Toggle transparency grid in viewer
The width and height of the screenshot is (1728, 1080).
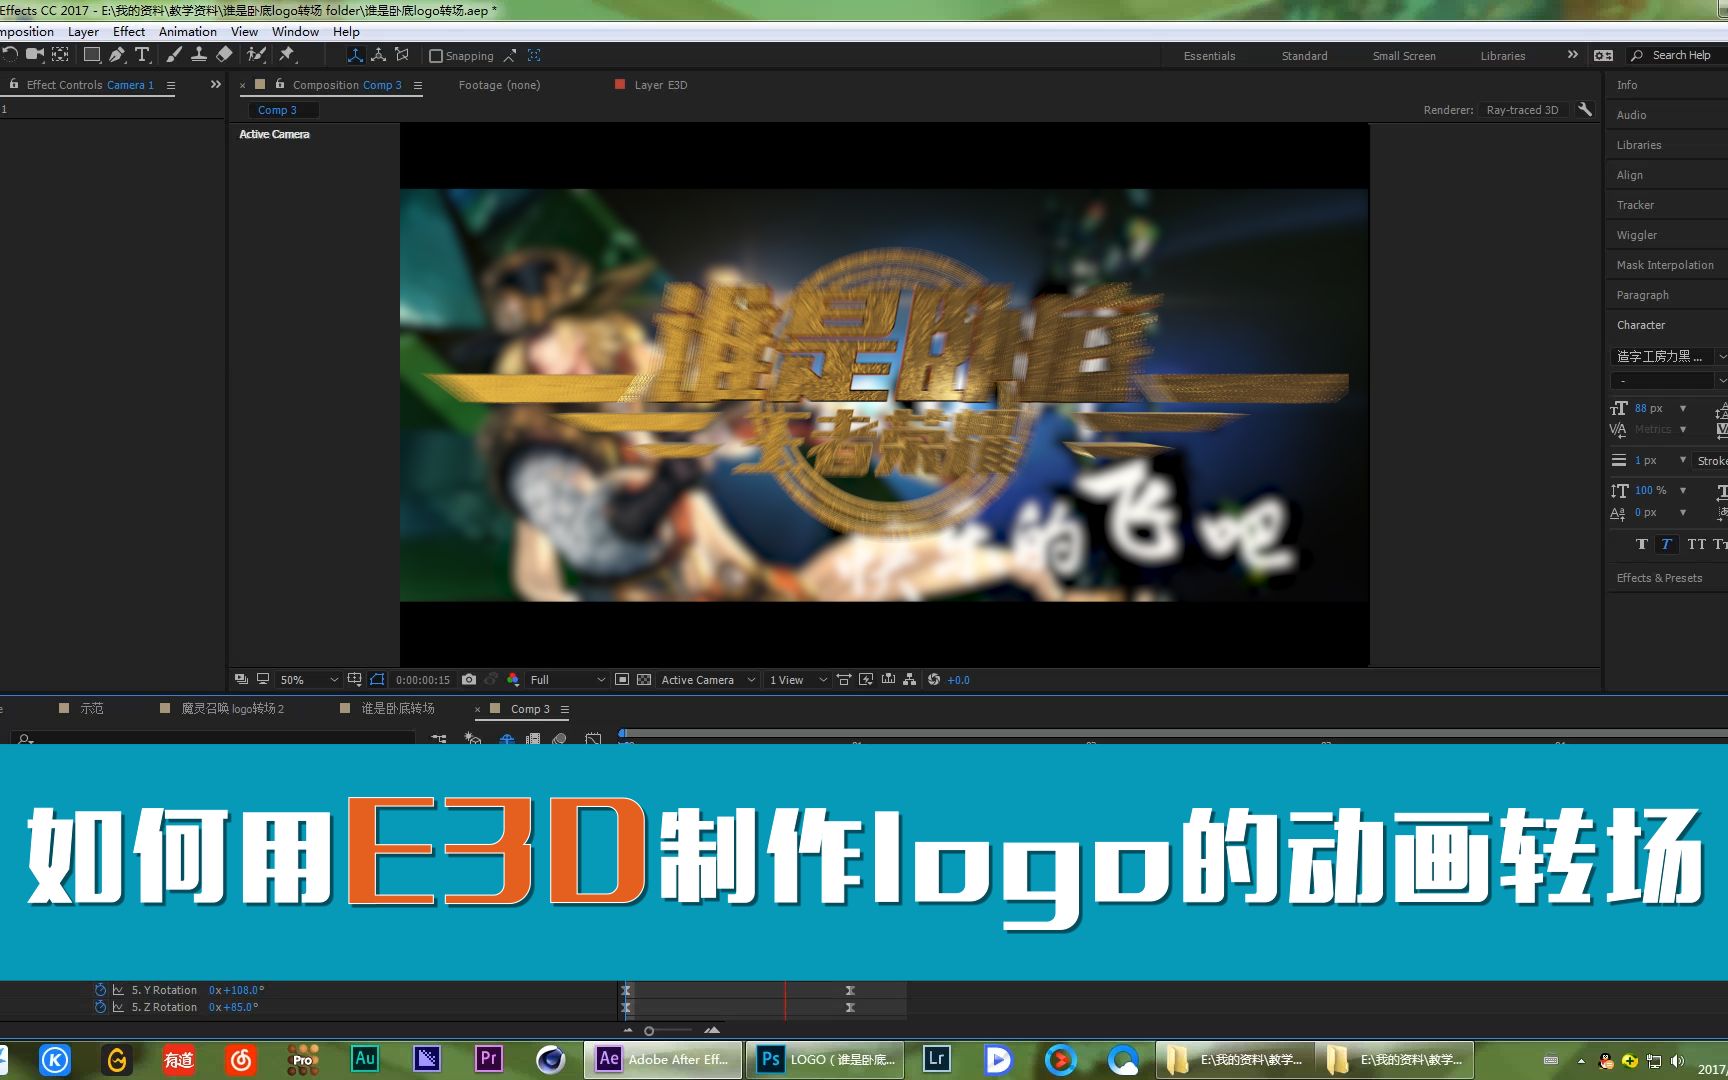tap(644, 679)
